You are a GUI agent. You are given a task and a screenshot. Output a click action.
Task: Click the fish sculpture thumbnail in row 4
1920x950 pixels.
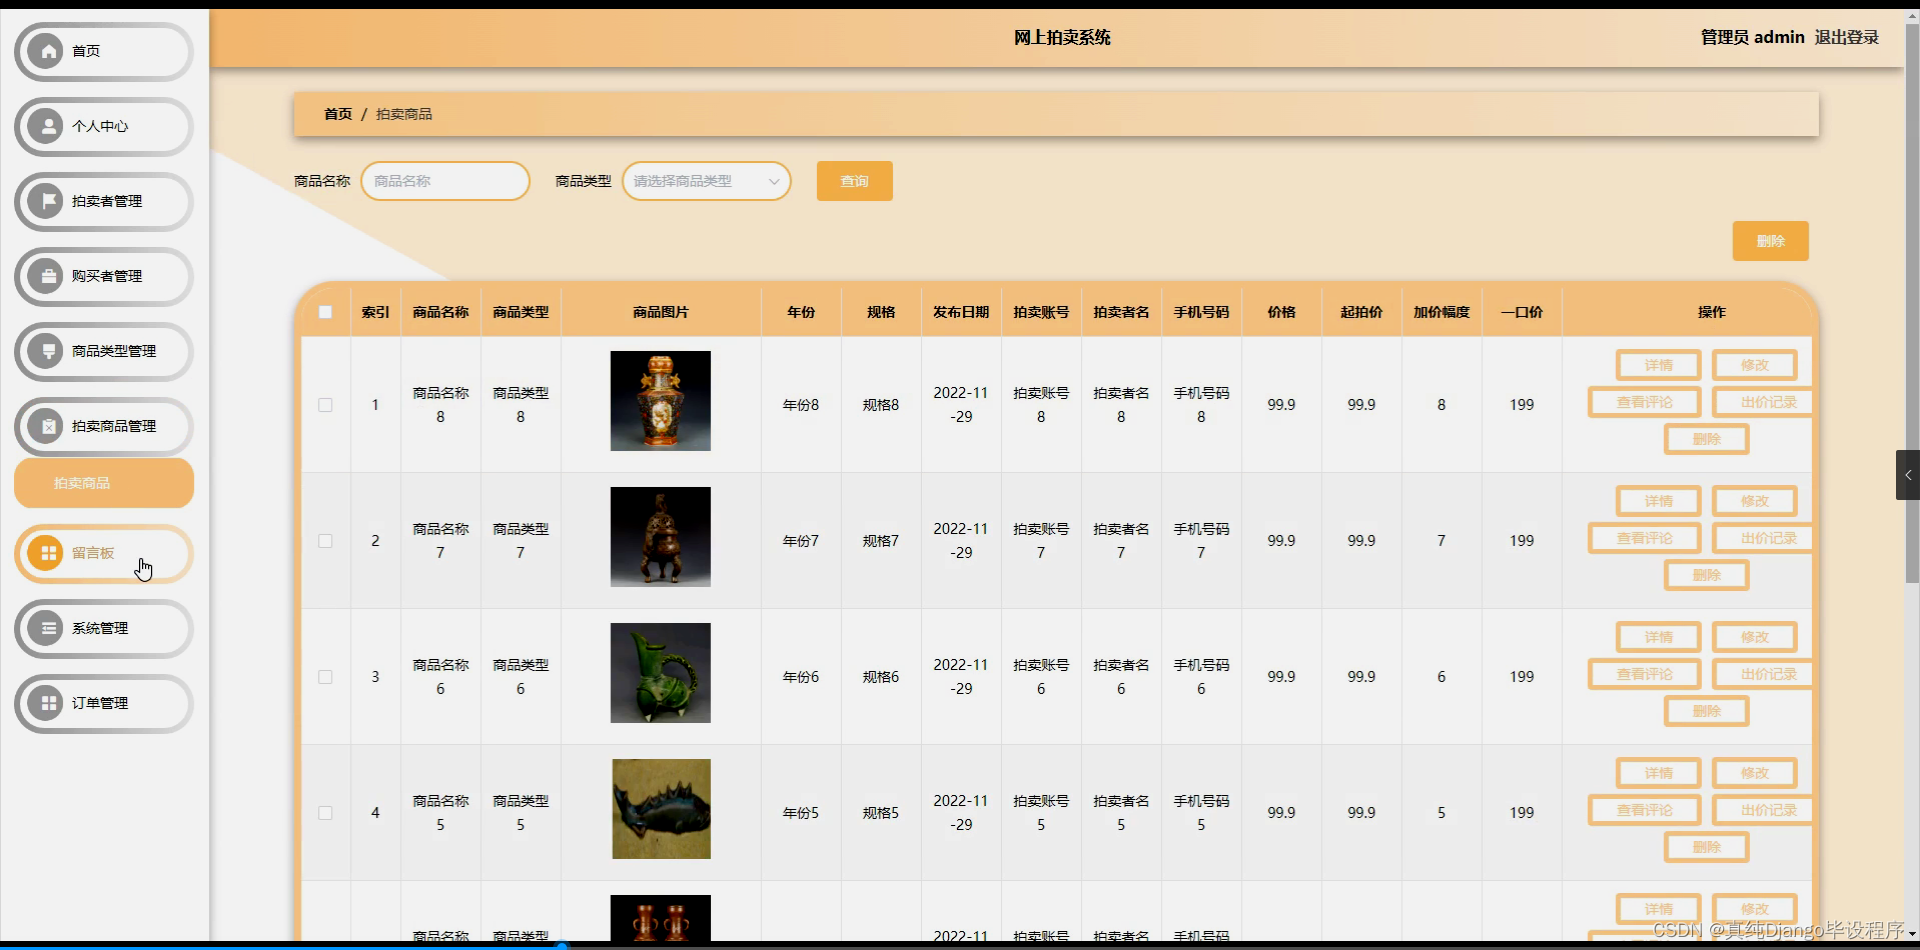click(661, 809)
